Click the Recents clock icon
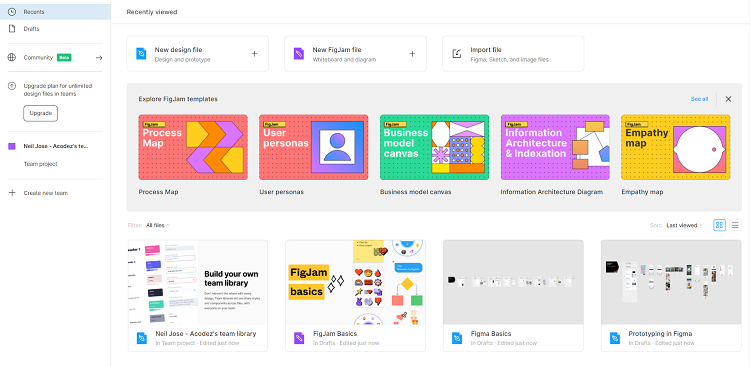 12,12
